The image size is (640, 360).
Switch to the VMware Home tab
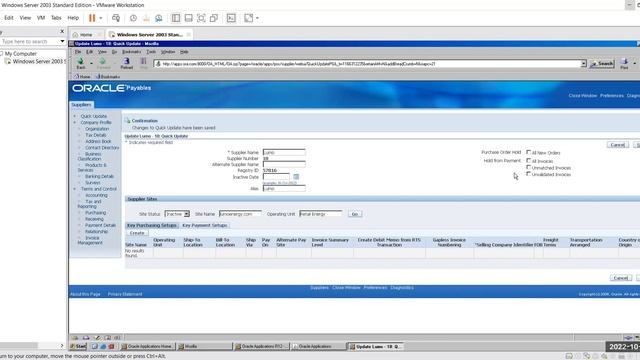tap(86, 35)
